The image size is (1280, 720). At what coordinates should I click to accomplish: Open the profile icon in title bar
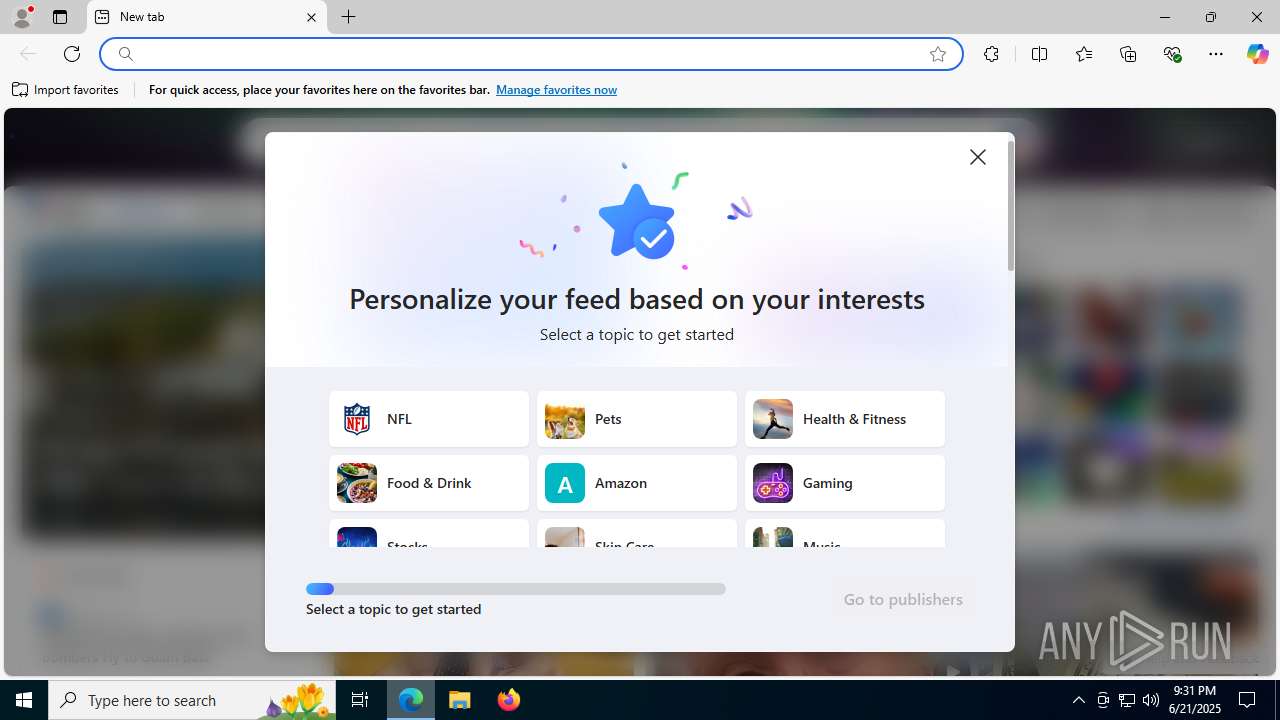click(22, 17)
